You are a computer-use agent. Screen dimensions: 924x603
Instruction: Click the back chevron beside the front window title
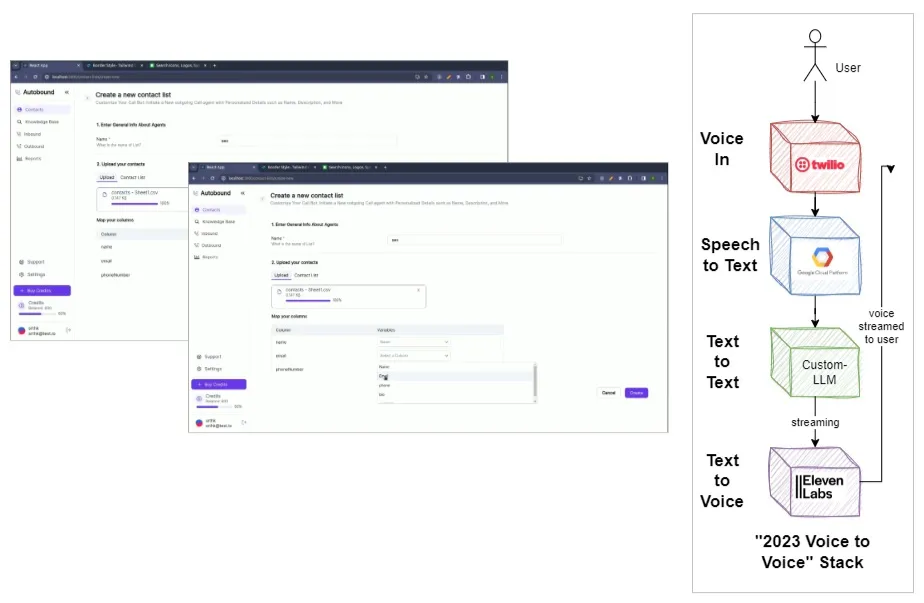pyautogui.click(x=262, y=199)
